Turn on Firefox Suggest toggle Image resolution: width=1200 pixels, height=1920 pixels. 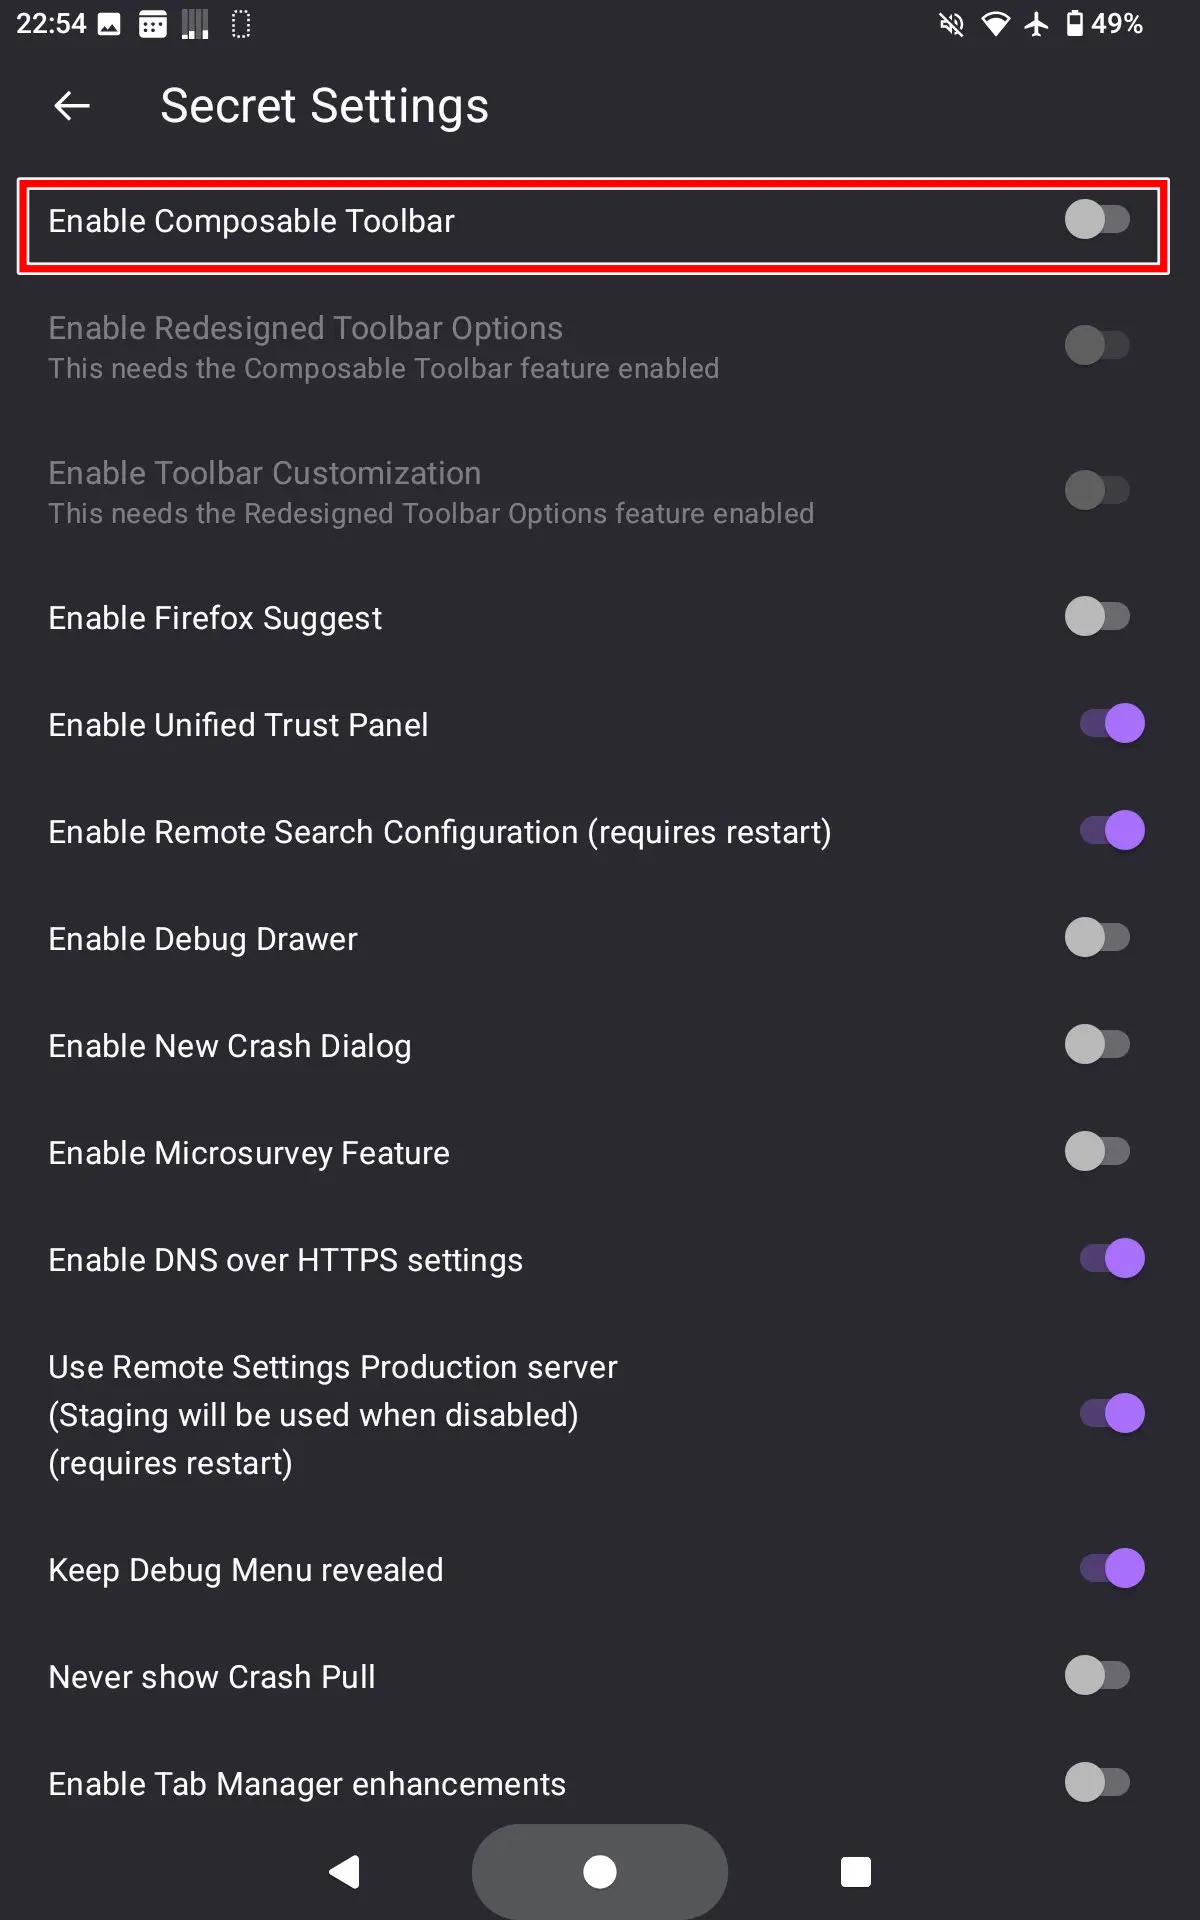click(x=1097, y=617)
